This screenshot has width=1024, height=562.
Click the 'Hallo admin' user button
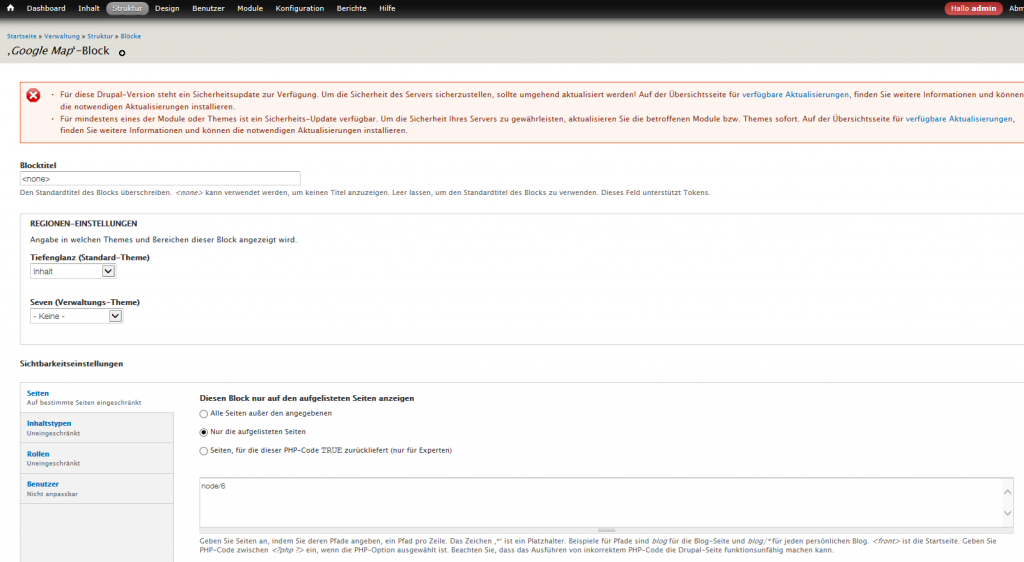click(x=972, y=8)
